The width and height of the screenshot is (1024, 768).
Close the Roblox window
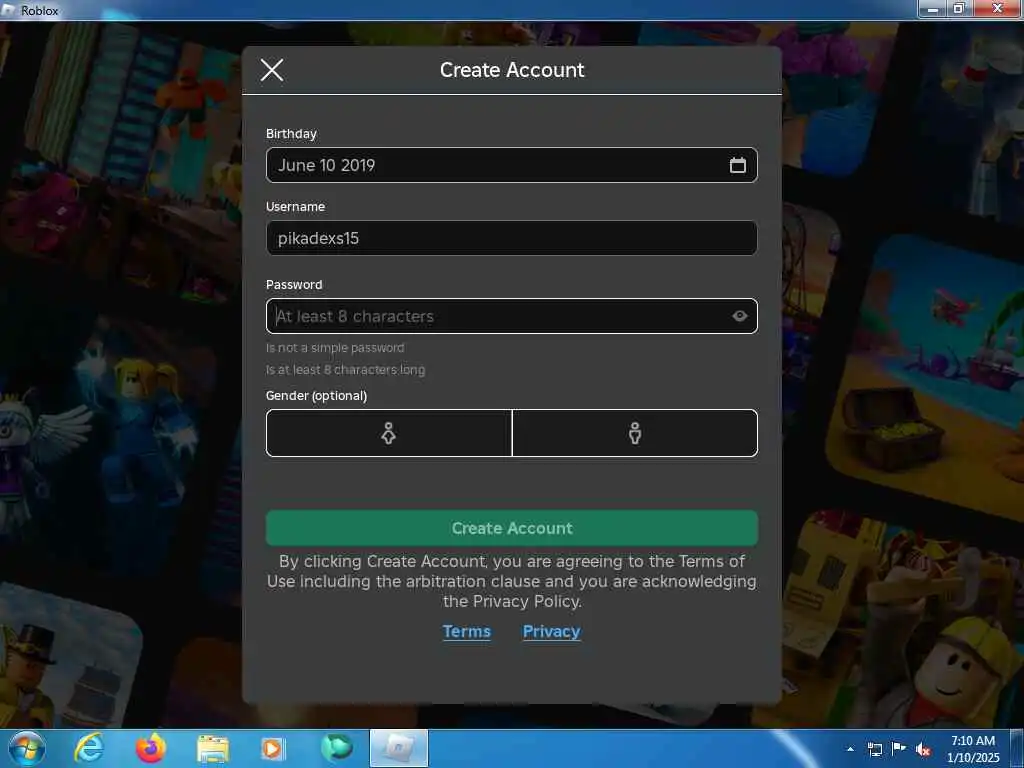point(997,8)
